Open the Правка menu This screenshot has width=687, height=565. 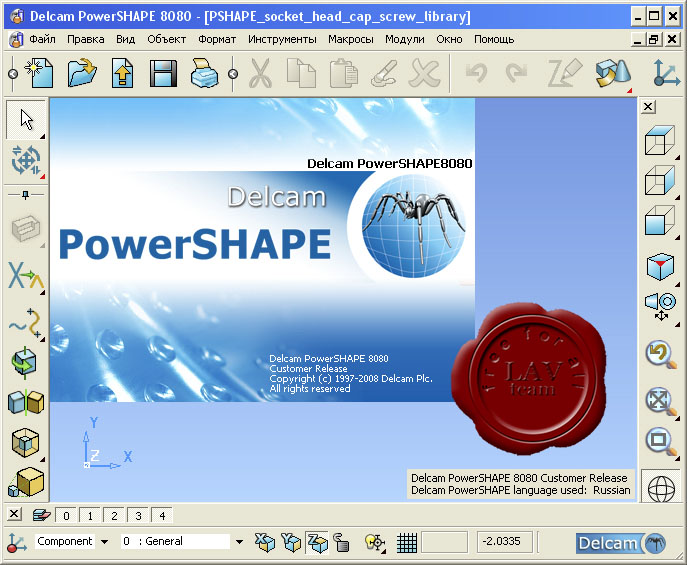point(85,39)
